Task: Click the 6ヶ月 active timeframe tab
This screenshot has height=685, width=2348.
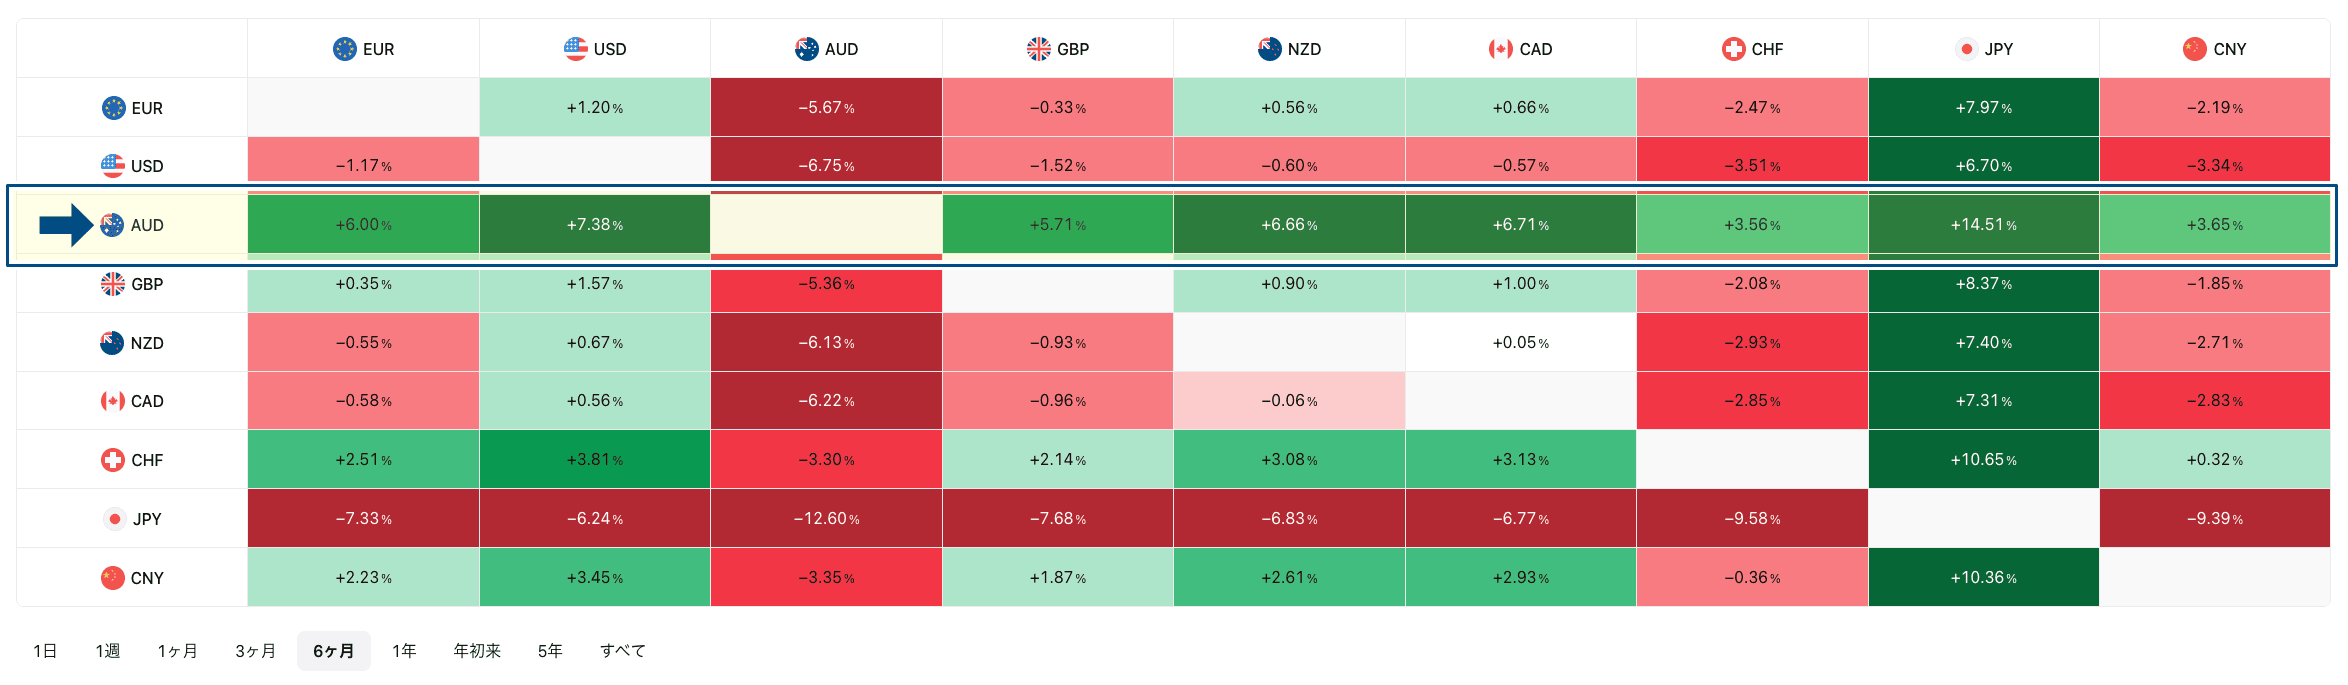Action: (x=334, y=651)
